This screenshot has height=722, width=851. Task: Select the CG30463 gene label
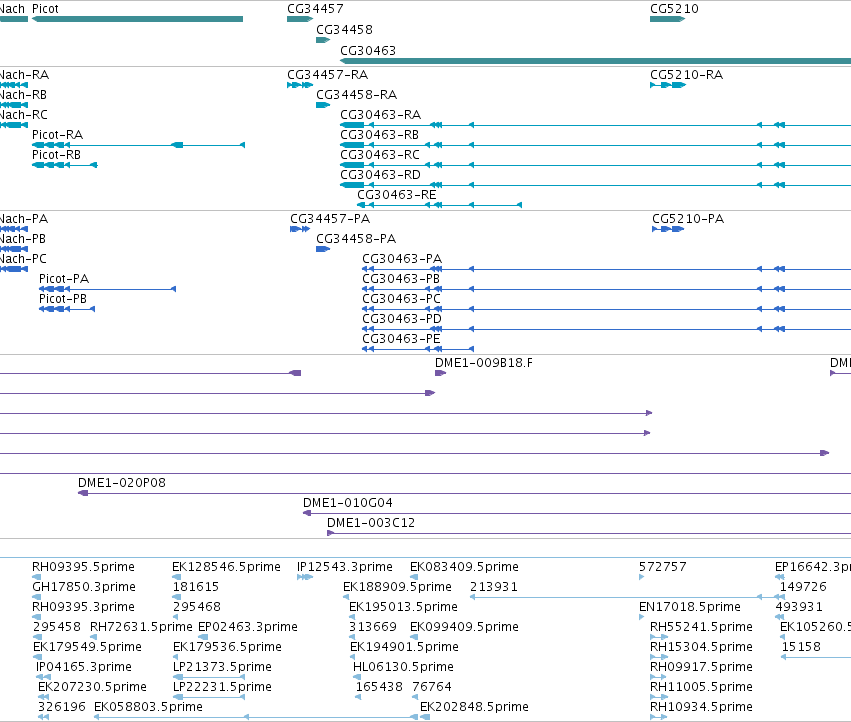click(x=368, y=50)
